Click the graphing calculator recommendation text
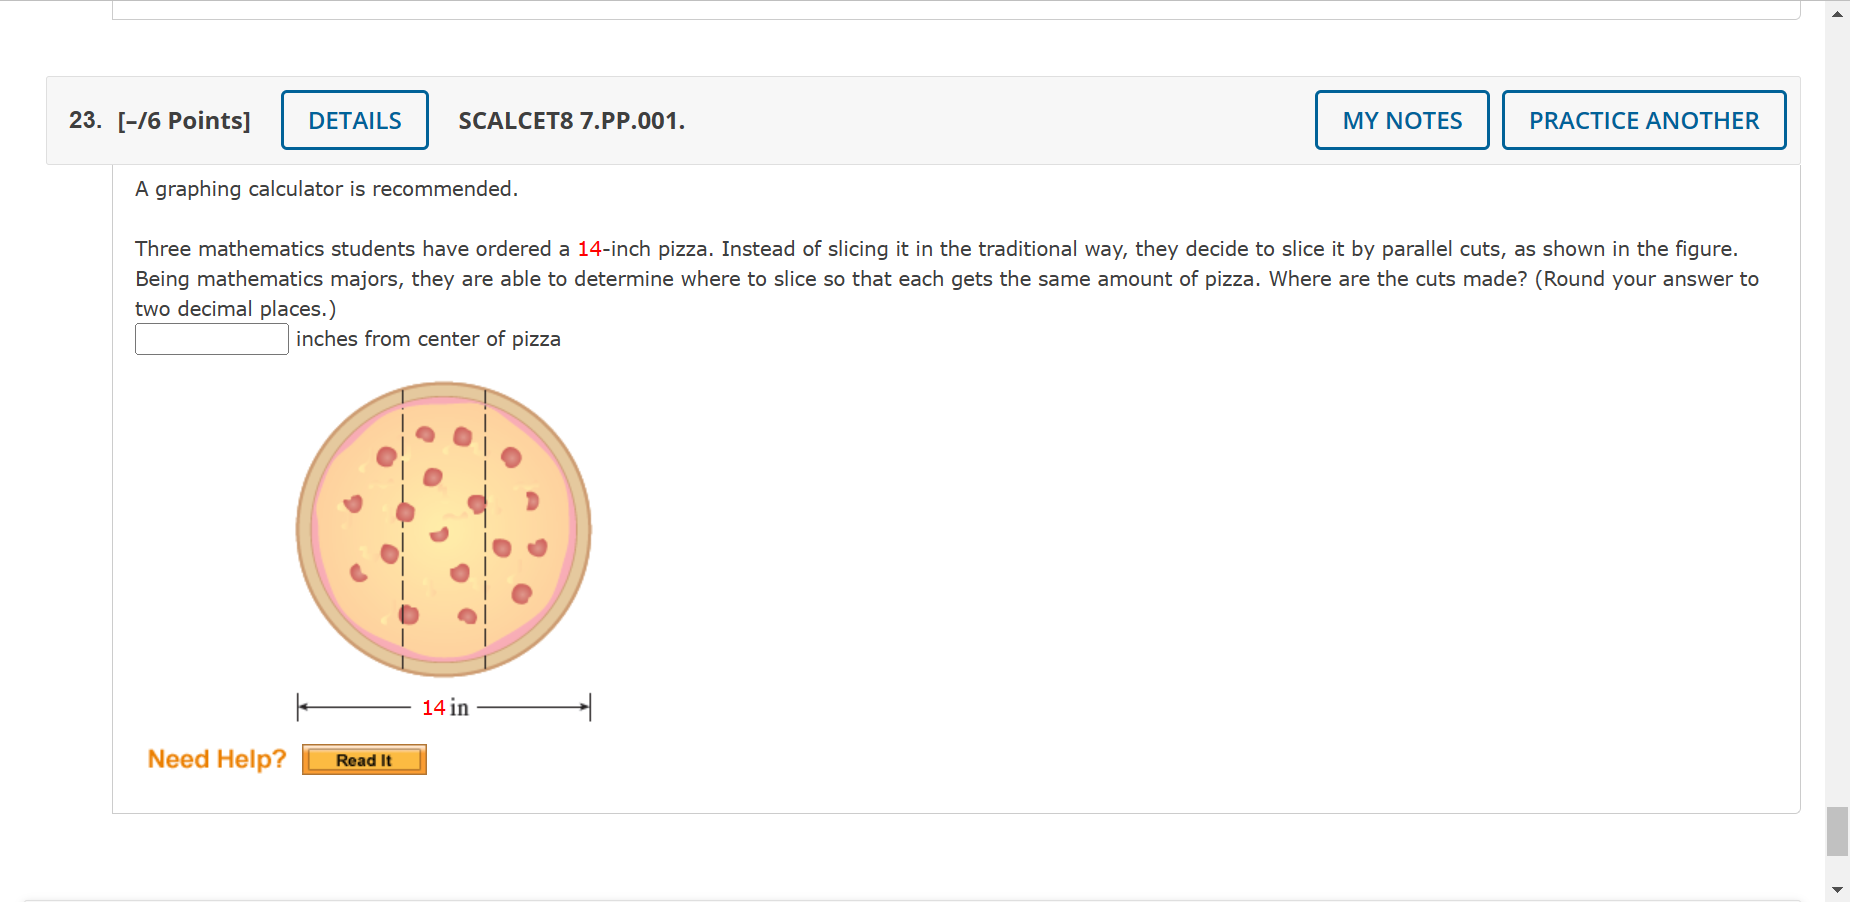The height and width of the screenshot is (902, 1850). [x=327, y=188]
